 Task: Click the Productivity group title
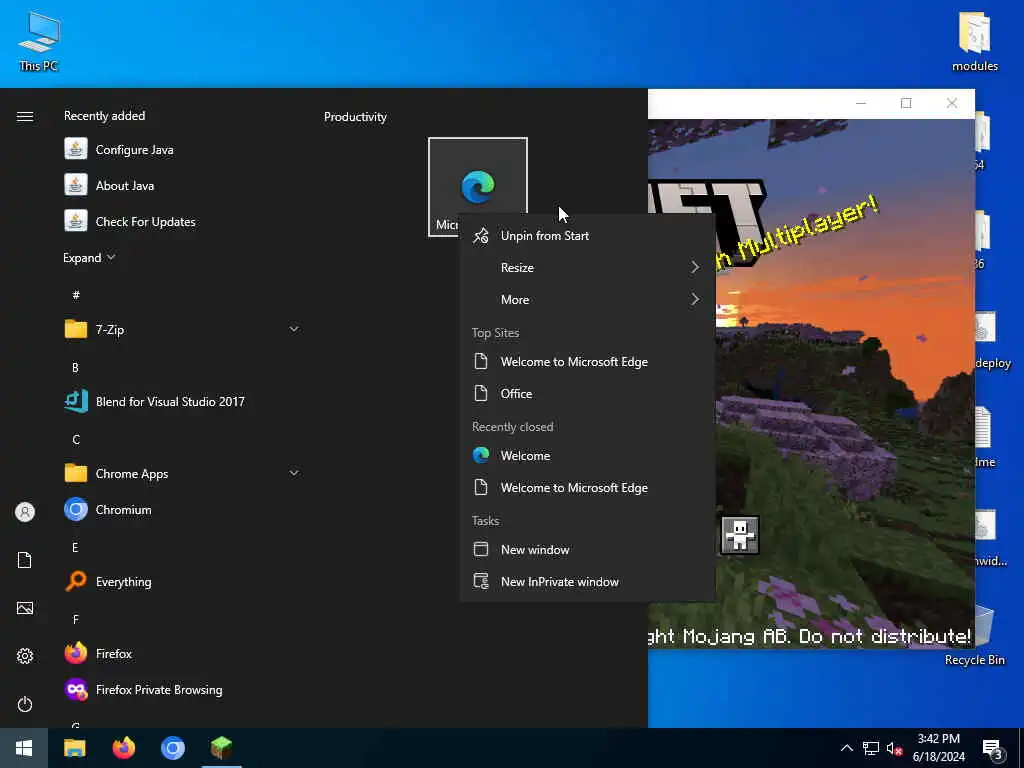(355, 117)
